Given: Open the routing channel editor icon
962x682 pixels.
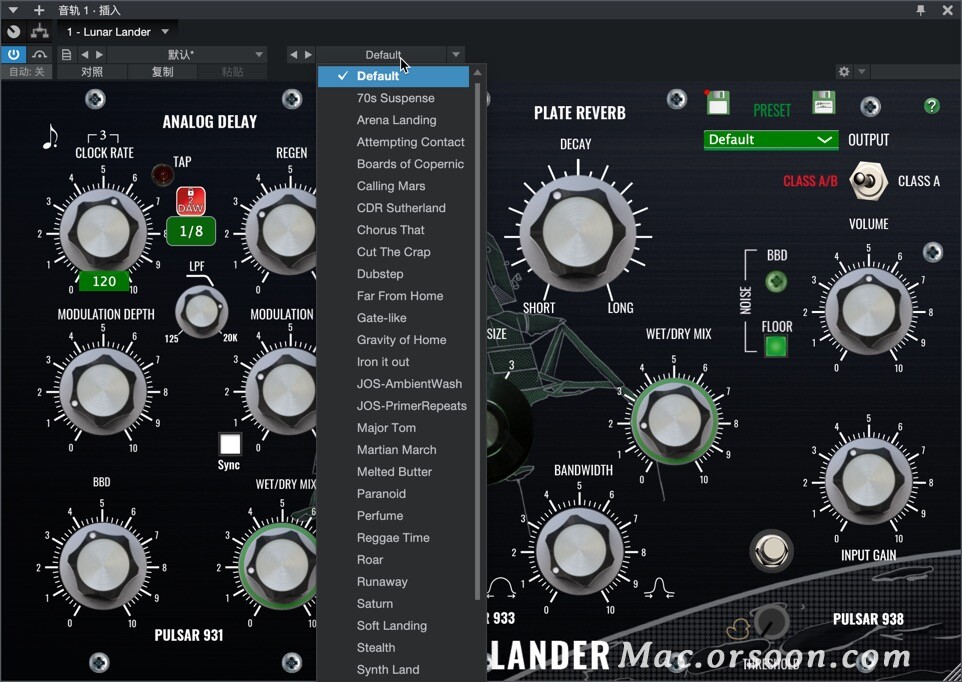Looking at the screenshot, I should tap(40, 31).
